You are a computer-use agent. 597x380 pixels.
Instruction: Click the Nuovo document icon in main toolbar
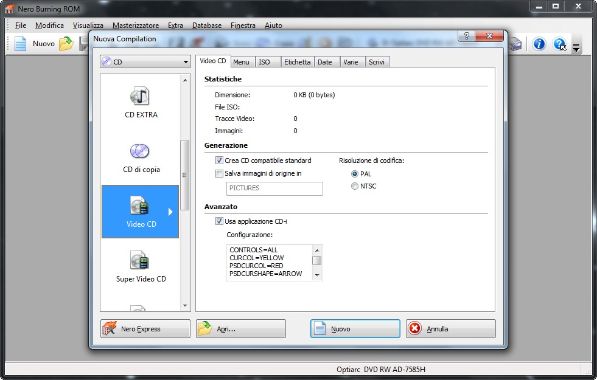20,44
